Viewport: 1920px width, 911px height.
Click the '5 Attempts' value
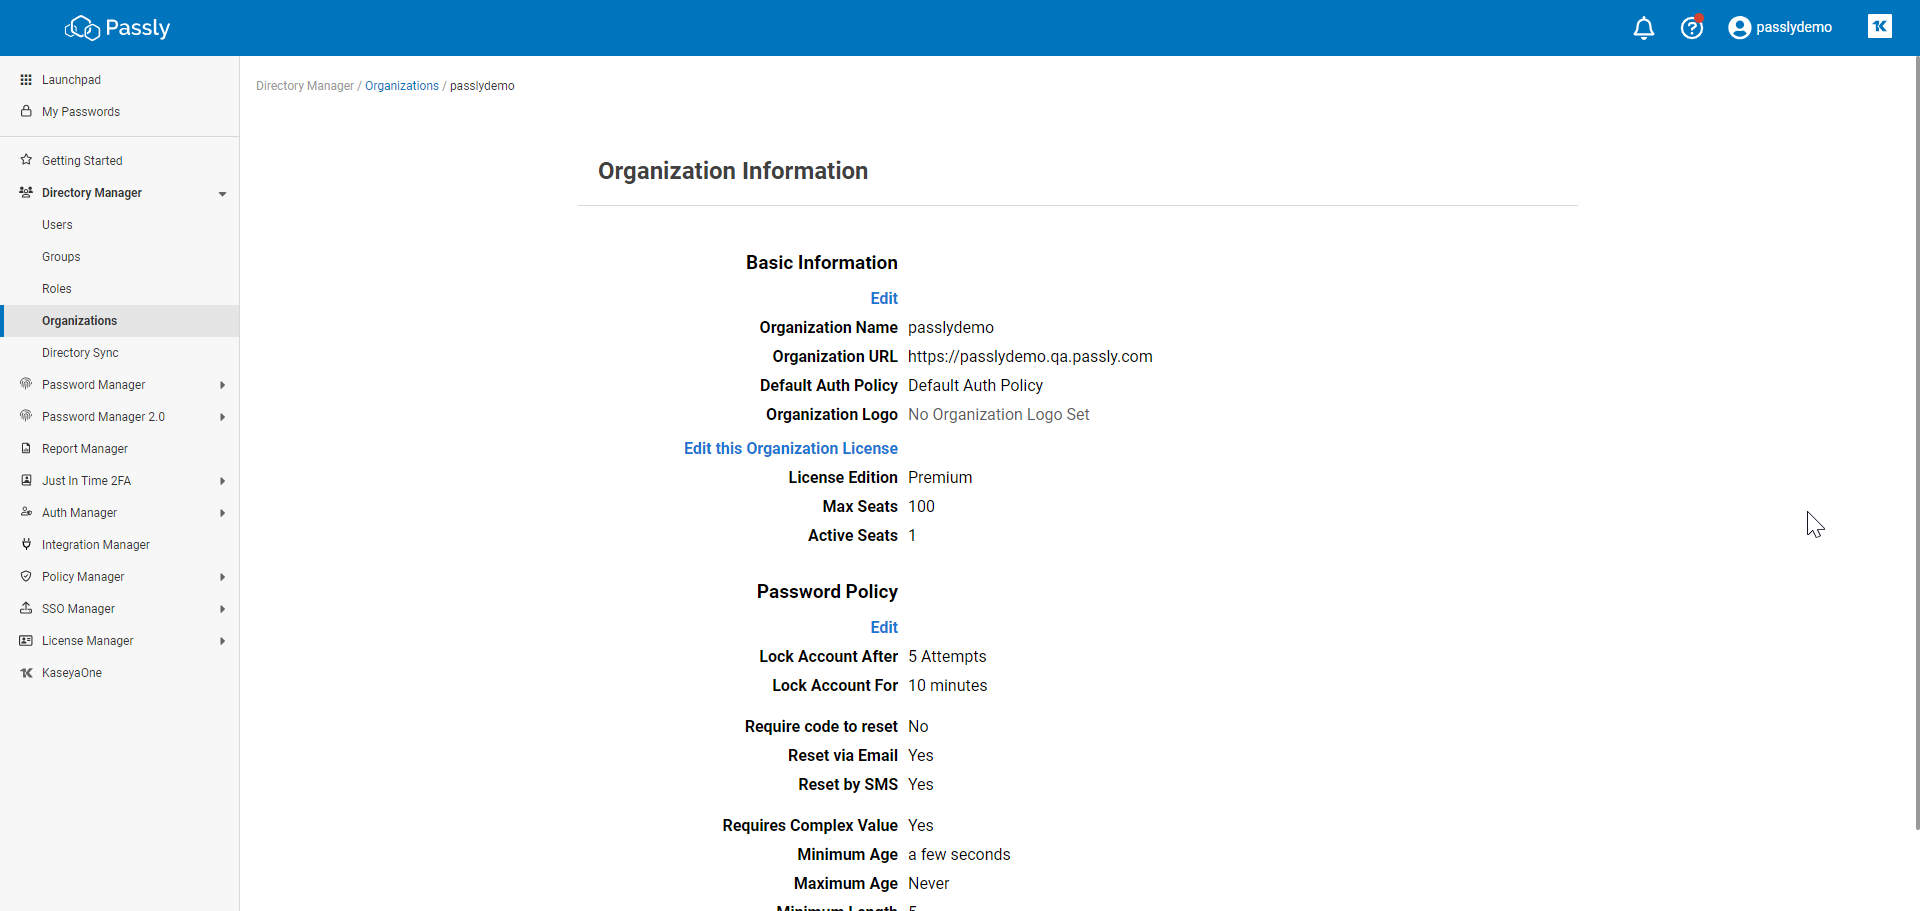(947, 656)
